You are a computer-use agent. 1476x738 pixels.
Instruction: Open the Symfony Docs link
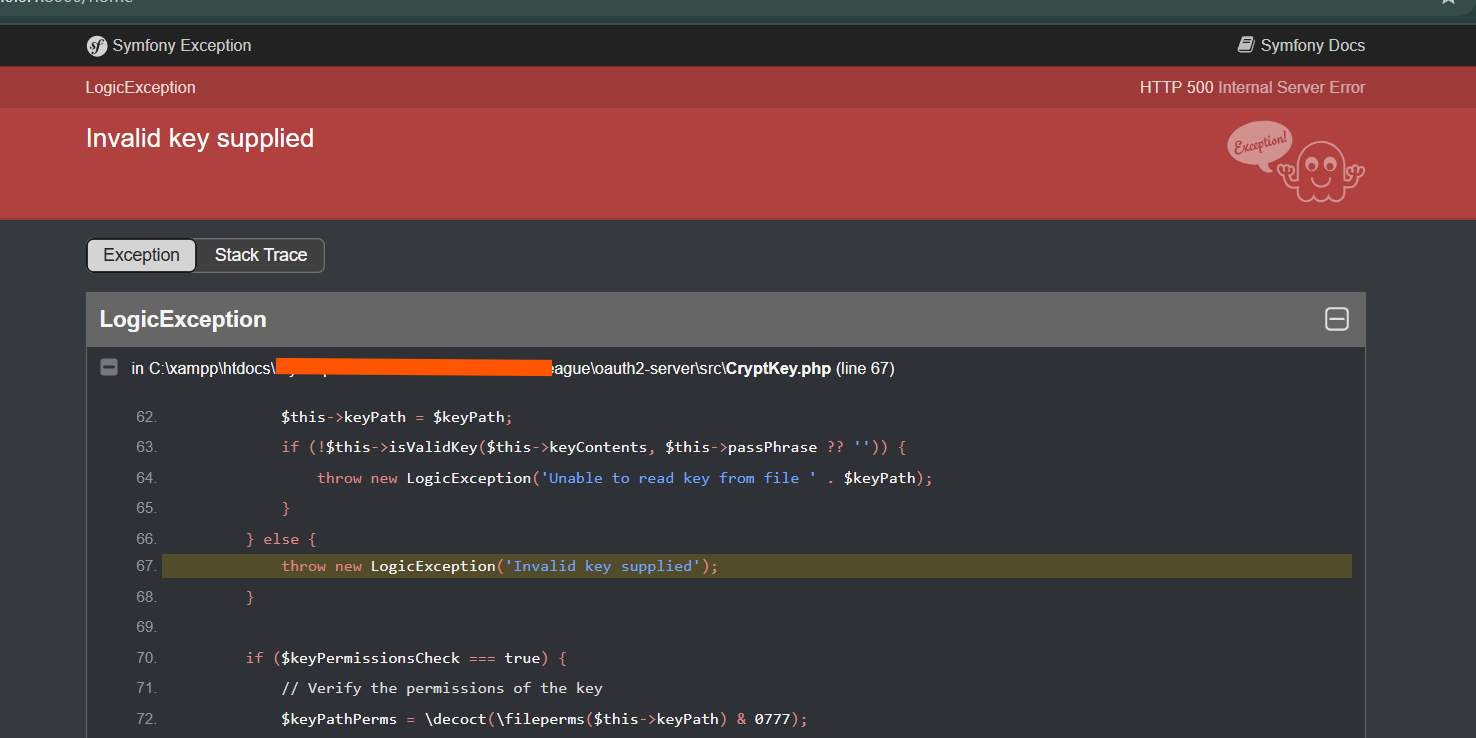coord(1301,46)
